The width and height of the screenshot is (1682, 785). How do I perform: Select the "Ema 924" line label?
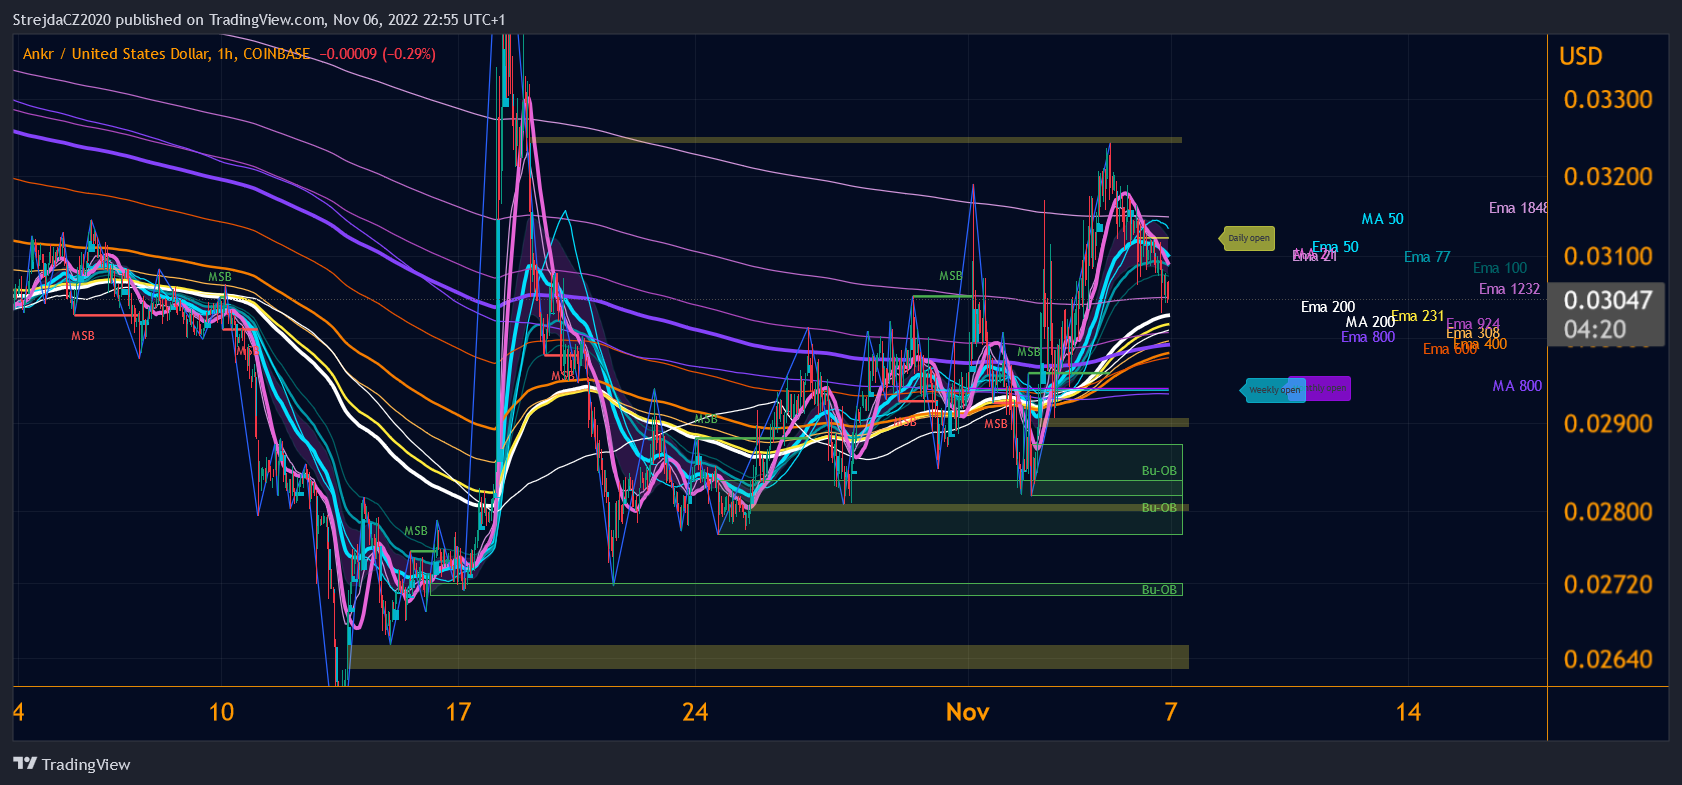point(1473,324)
